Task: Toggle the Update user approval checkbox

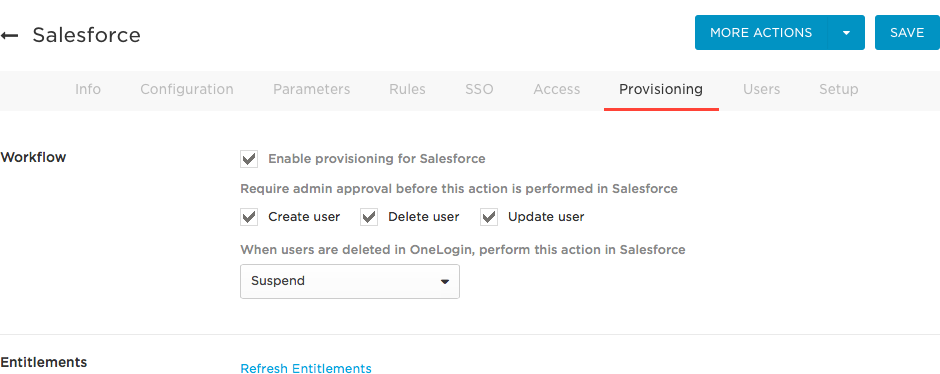Action: coord(489,217)
